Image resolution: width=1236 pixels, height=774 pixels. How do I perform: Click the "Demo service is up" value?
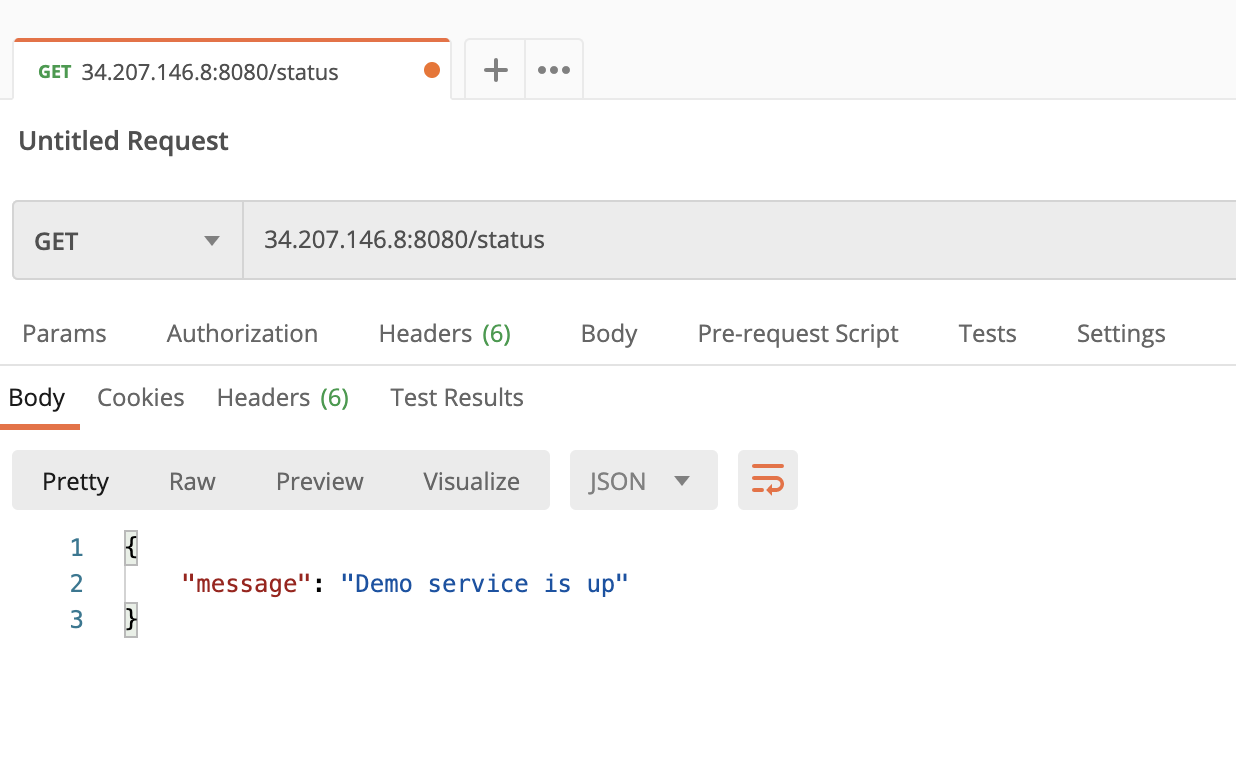(x=484, y=583)
